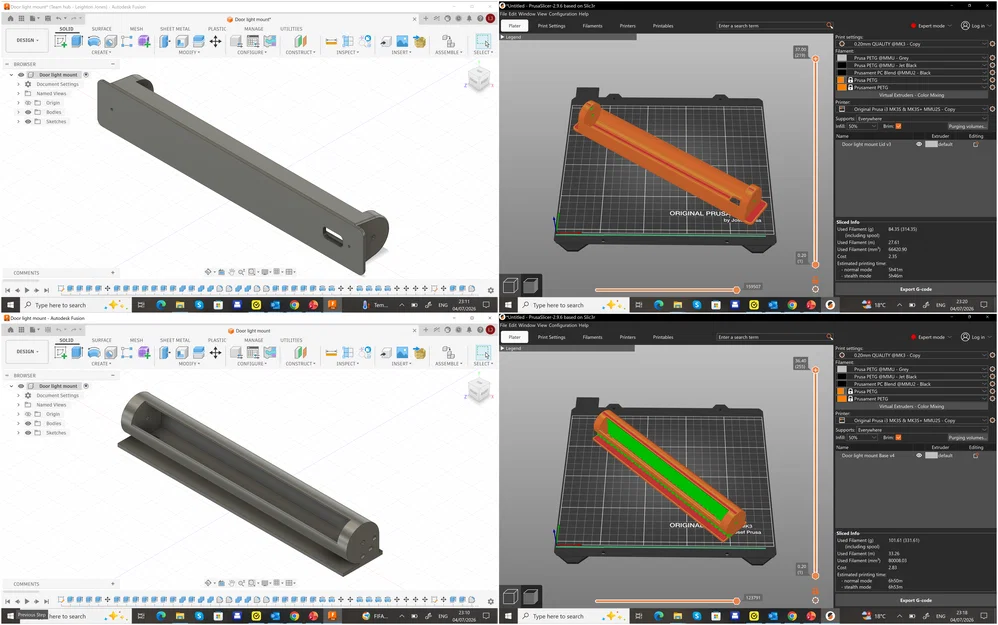Expand Named Views in tube-base Fusion browser

coord(18,405)
